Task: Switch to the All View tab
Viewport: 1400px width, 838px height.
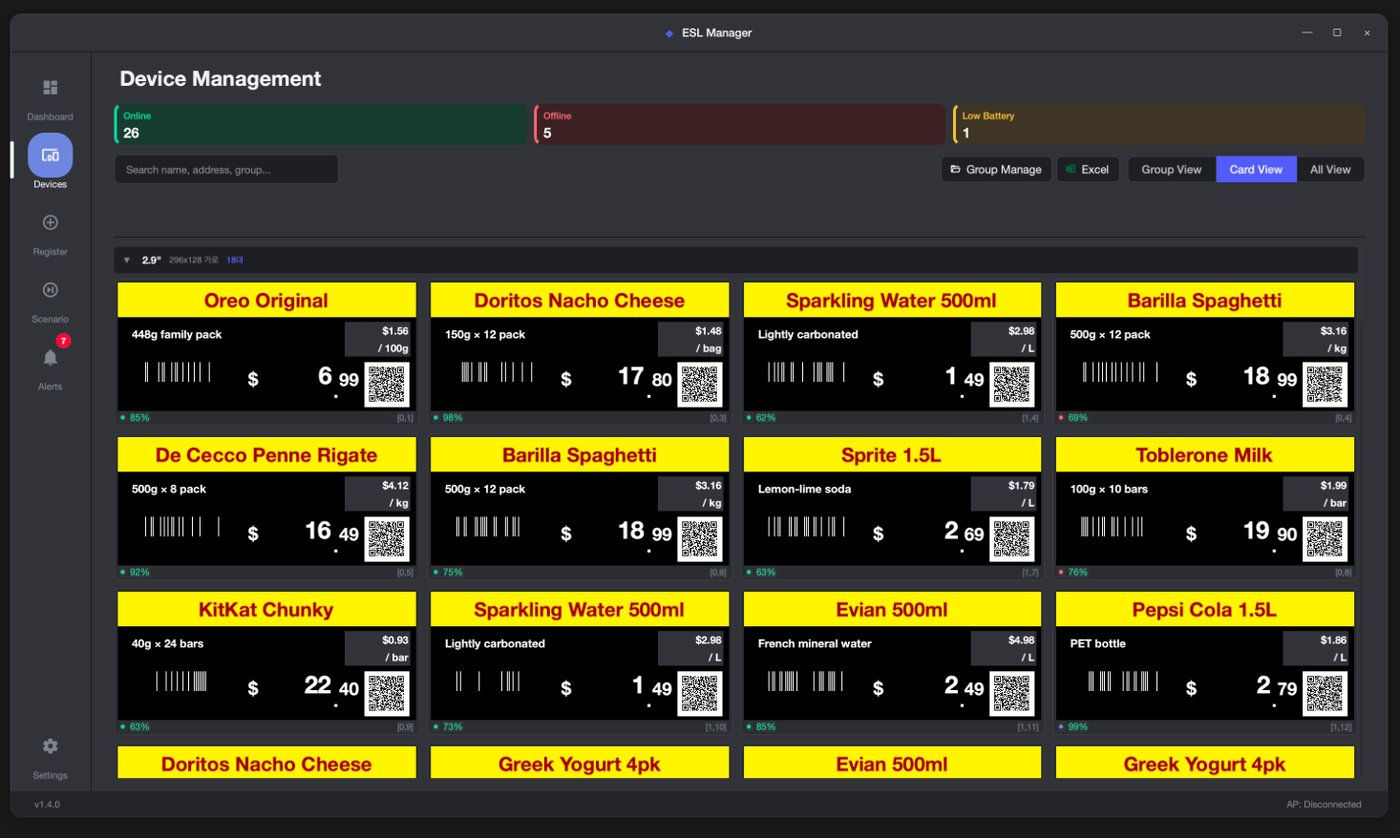Action: tap(1330, 170)
